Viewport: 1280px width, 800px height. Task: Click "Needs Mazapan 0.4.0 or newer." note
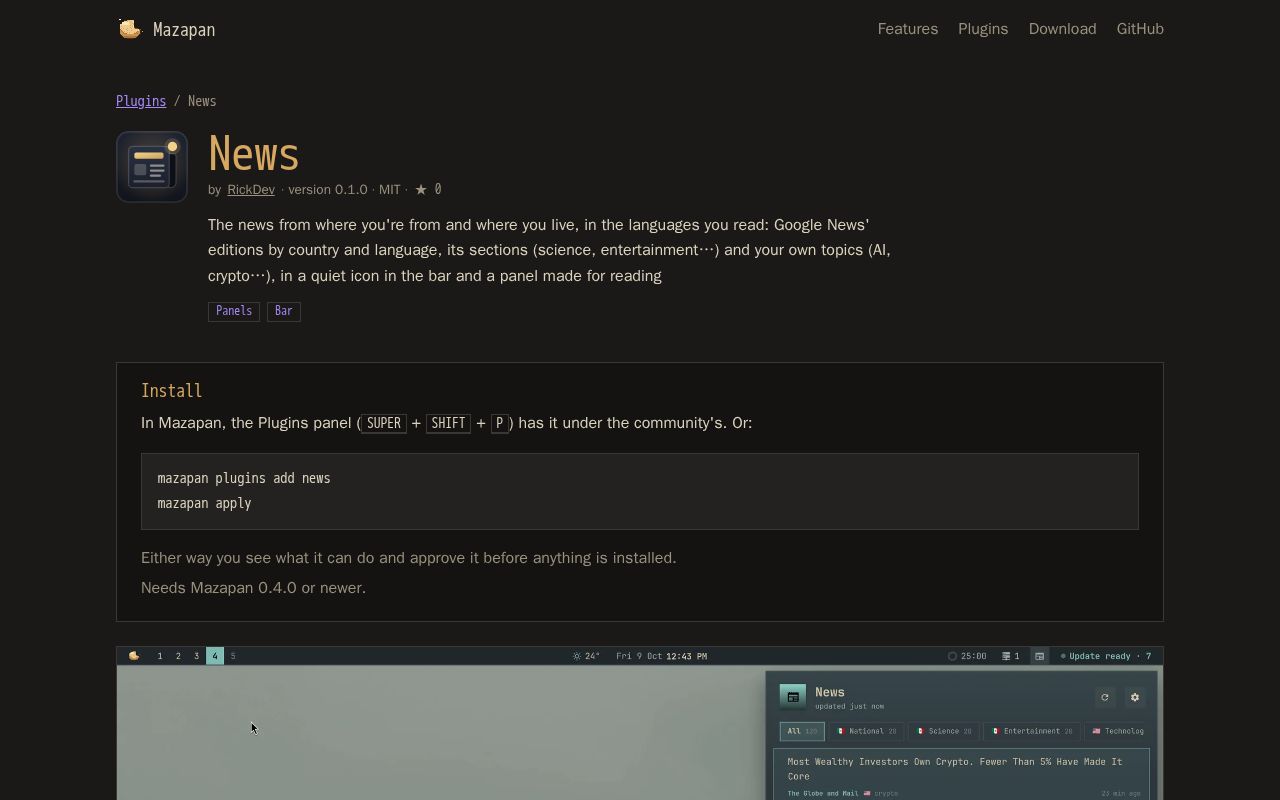[x=254, y=588]
